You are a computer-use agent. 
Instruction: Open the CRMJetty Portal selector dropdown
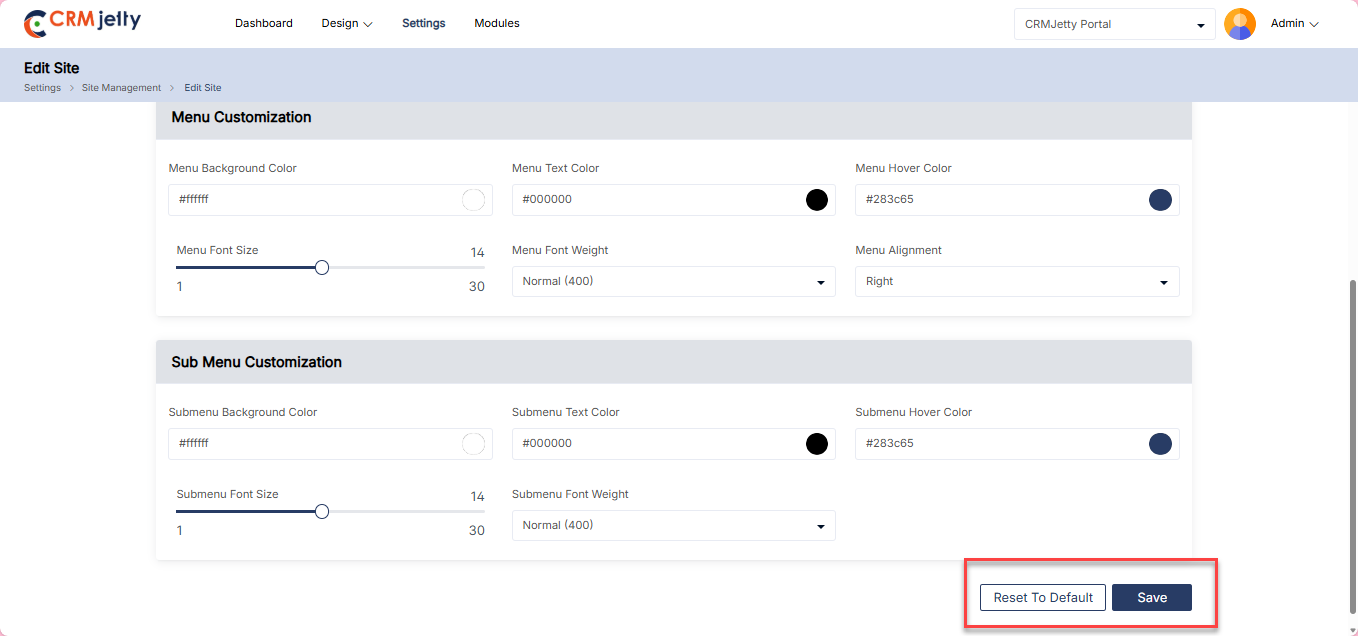pyautogui.click(x=1114, y=25)
